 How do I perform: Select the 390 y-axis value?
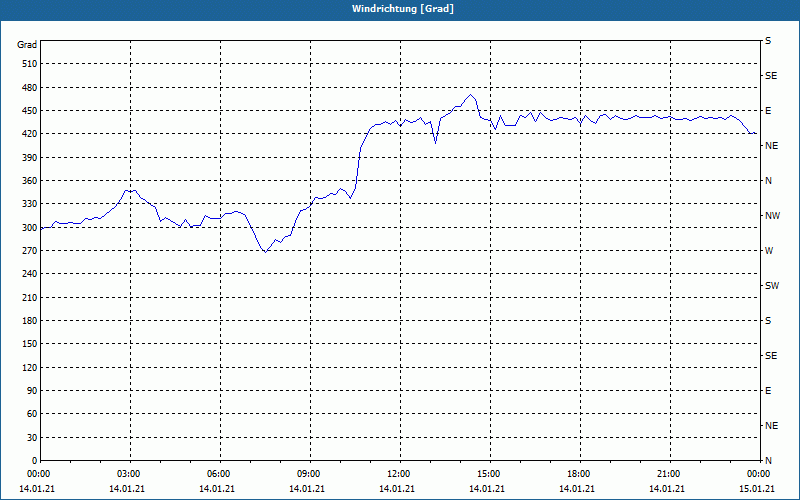[30, 157]
